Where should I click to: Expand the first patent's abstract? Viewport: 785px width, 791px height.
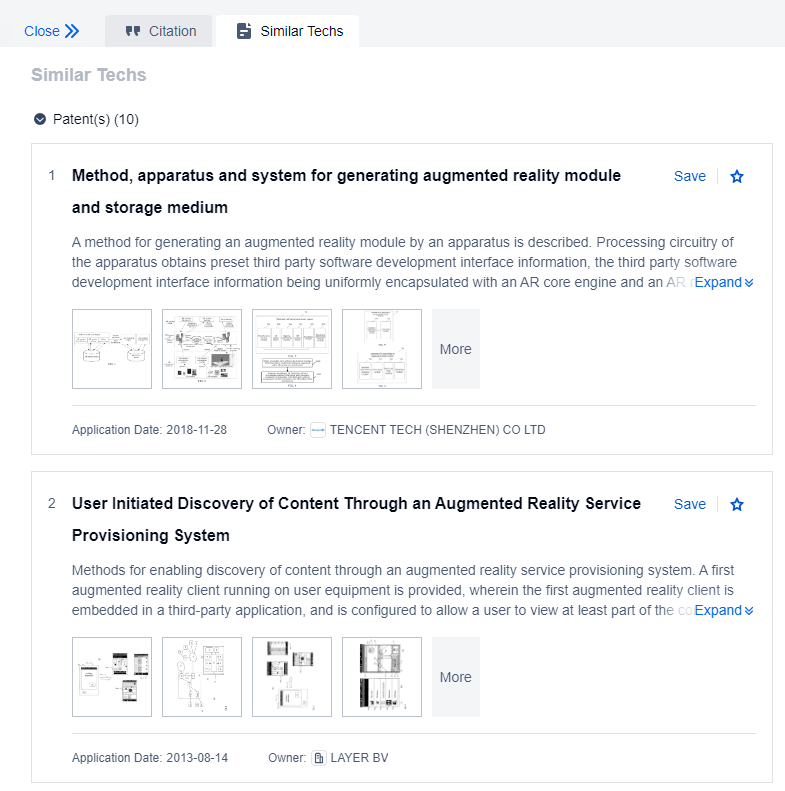[x=723, y=282]
